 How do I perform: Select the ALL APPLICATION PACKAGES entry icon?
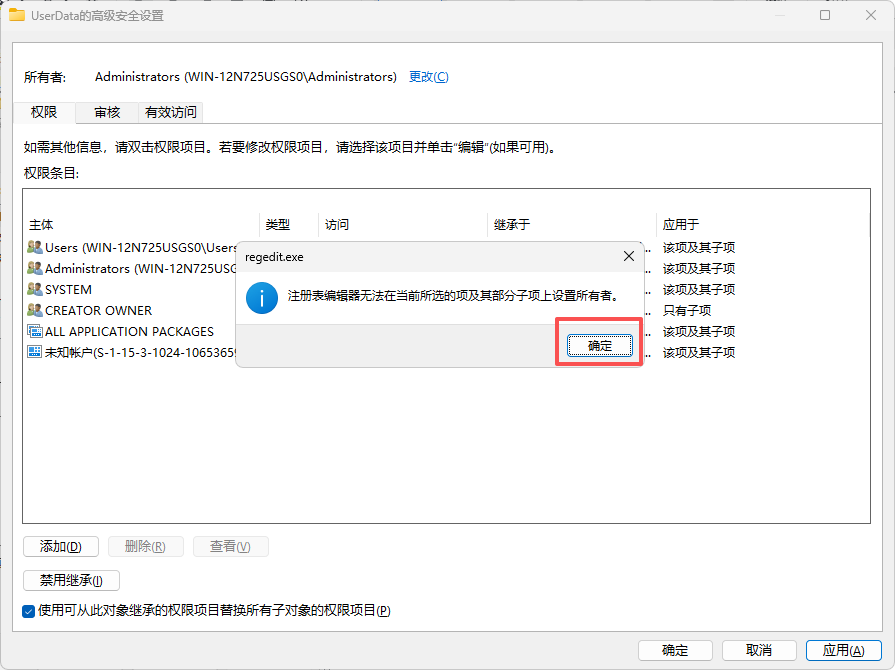32,331
